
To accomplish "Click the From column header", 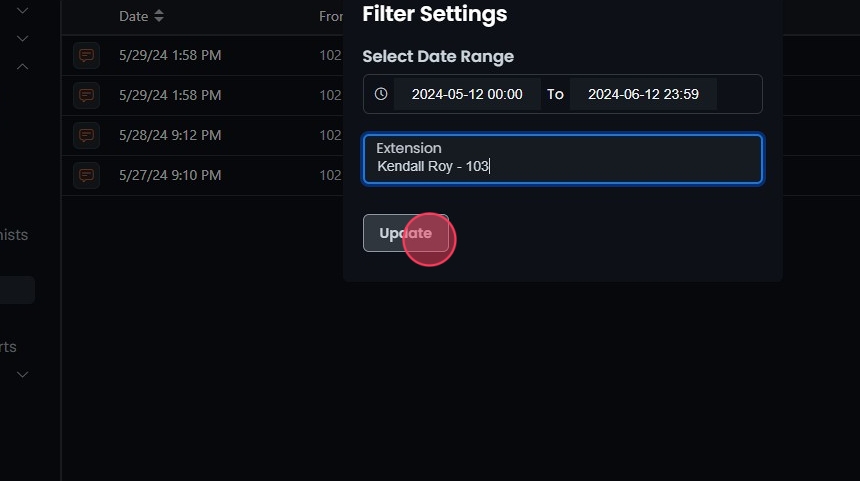I will tap(331, 16).
